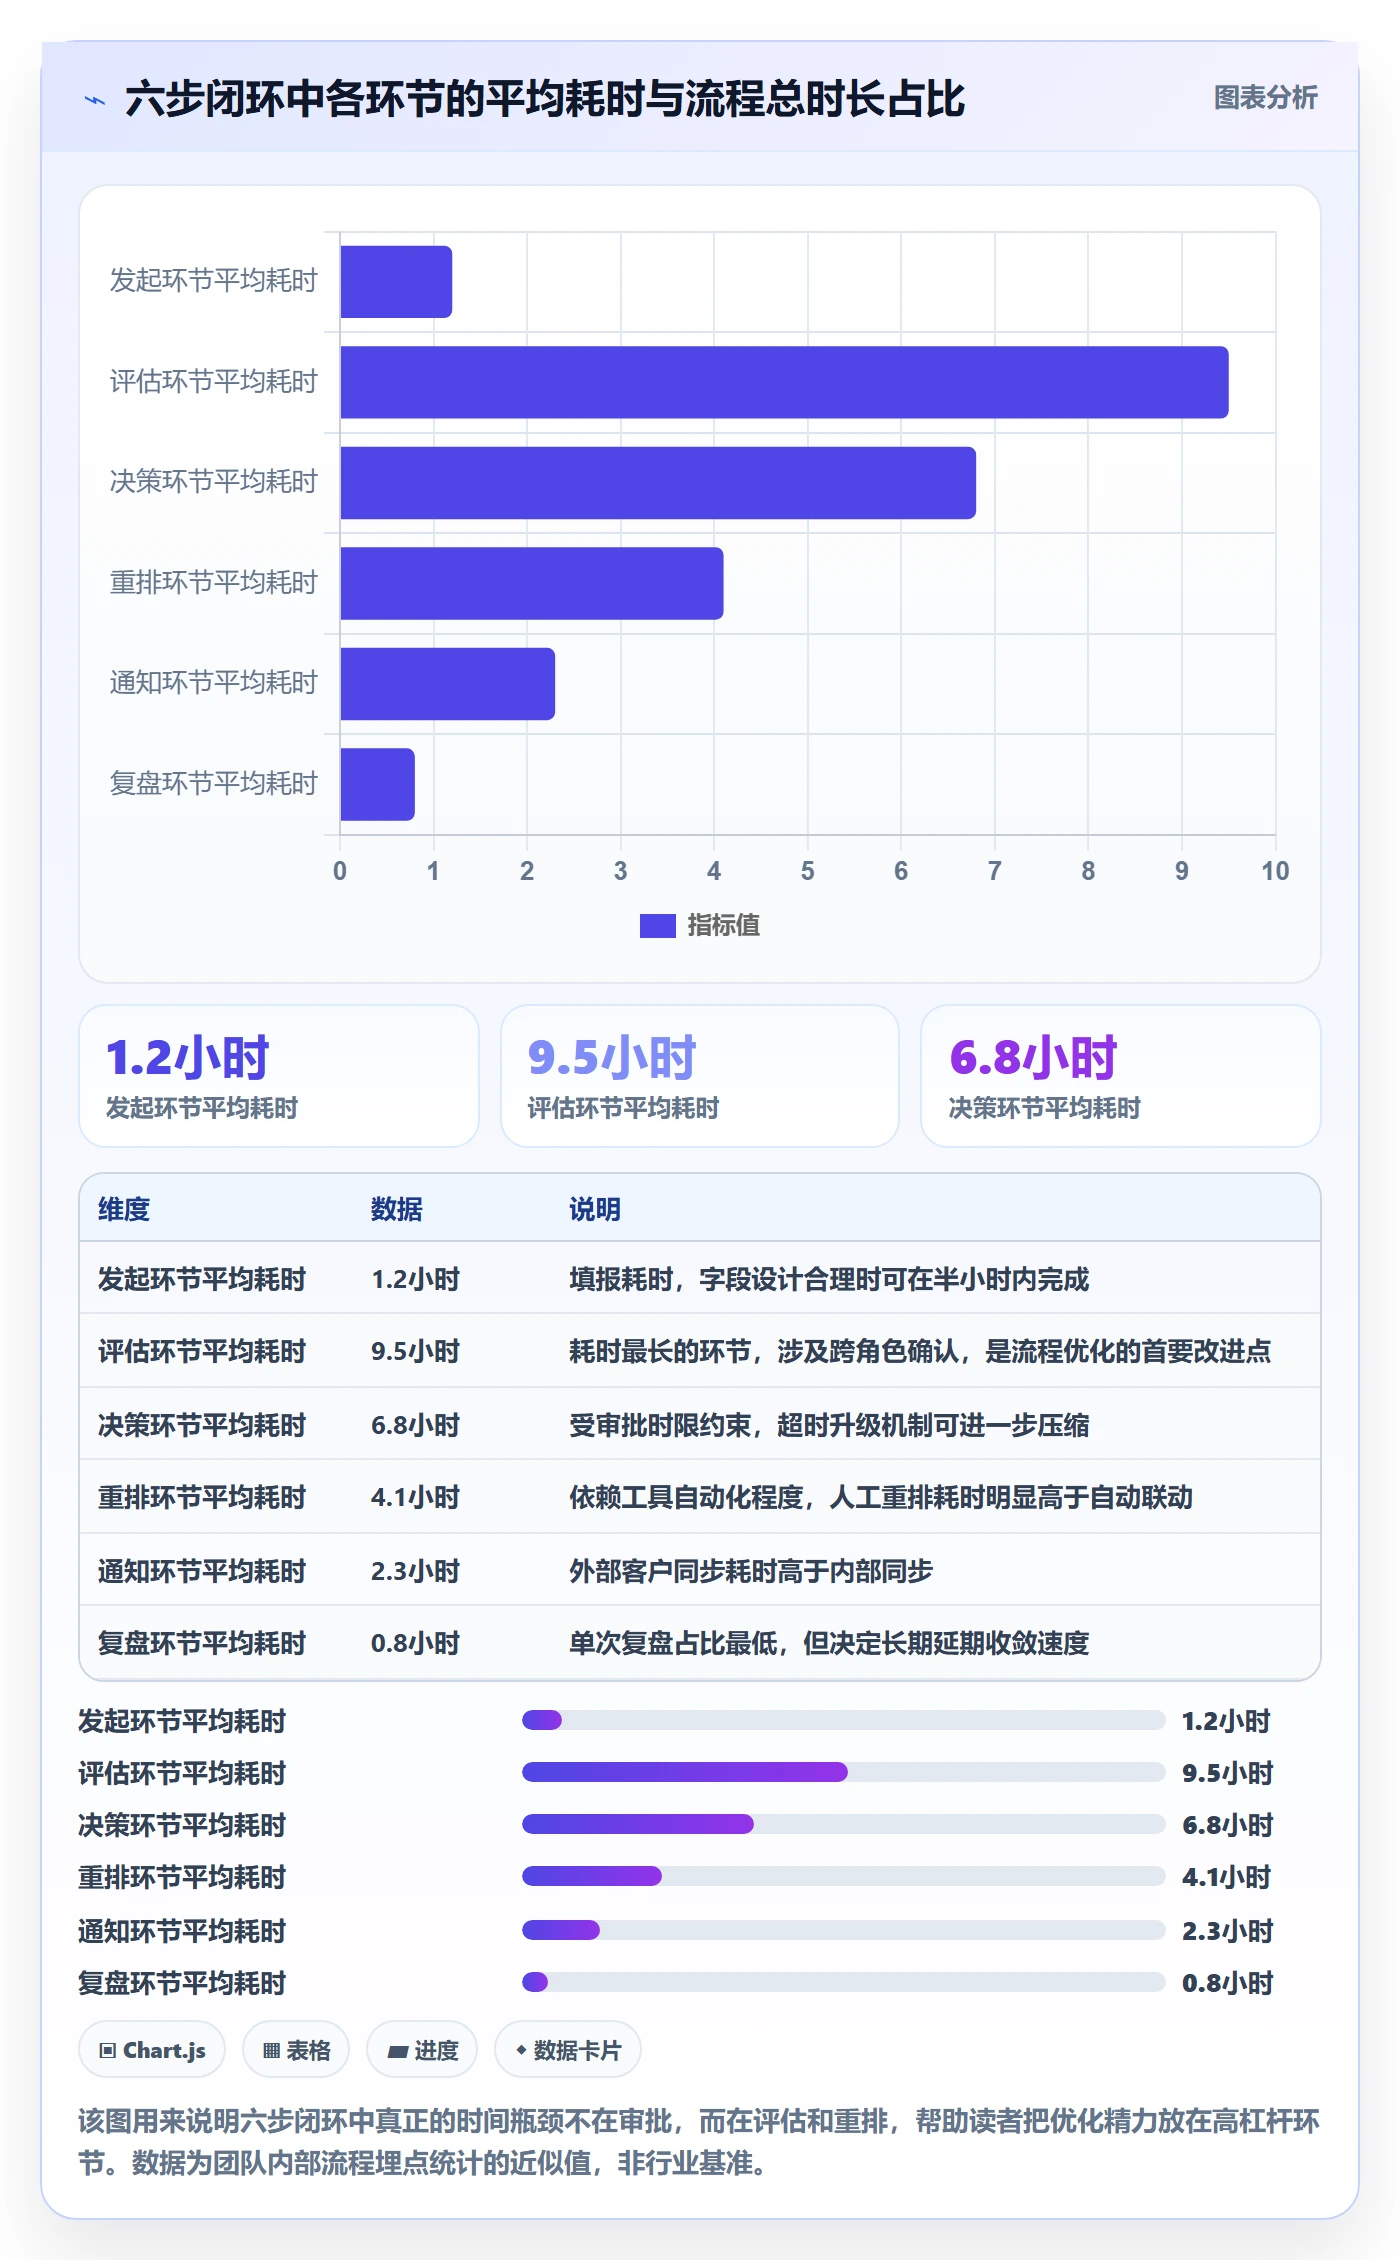This screenshot has height=2260, width=1400.
Task: Click the 数据 column header
Action: [396, 1209]
